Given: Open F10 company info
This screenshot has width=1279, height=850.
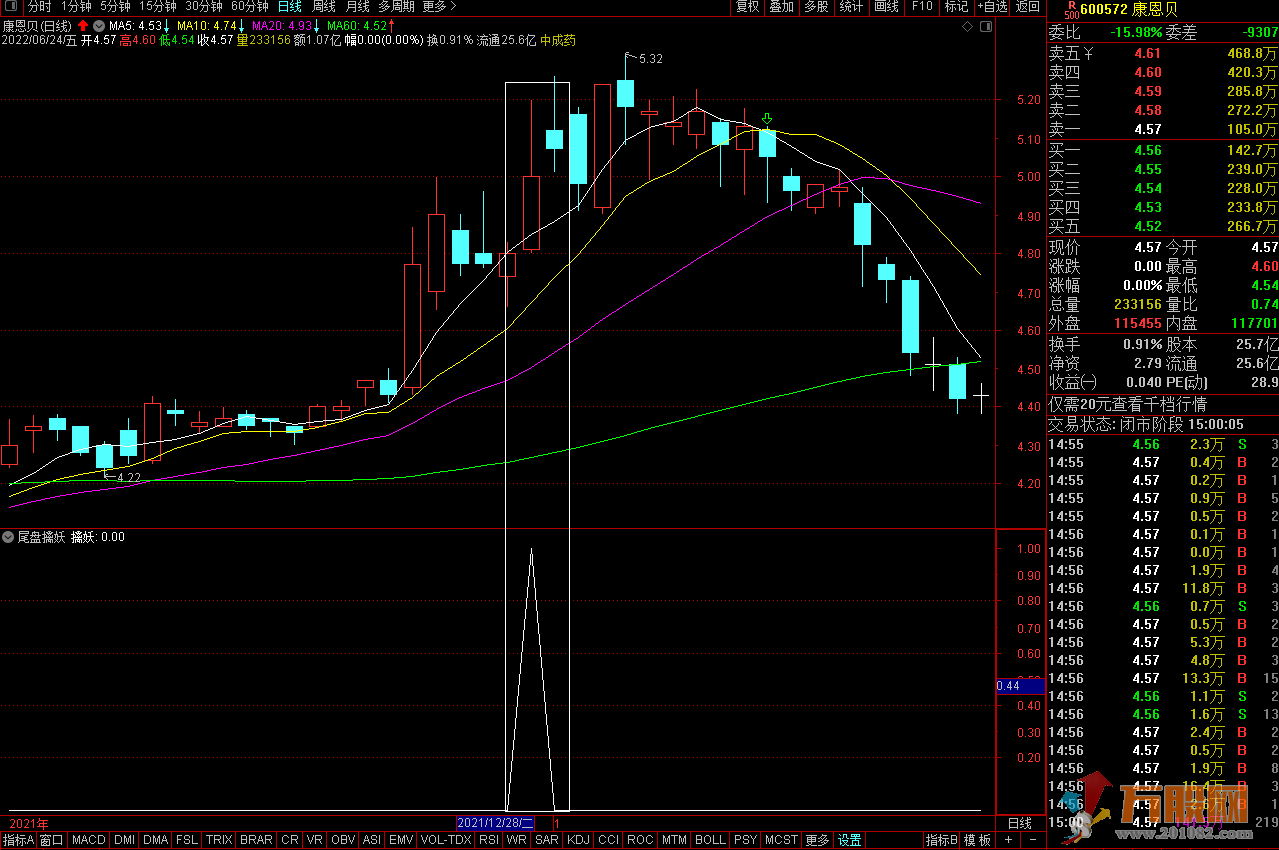Looking at the screenshot, I should (922, 7).
